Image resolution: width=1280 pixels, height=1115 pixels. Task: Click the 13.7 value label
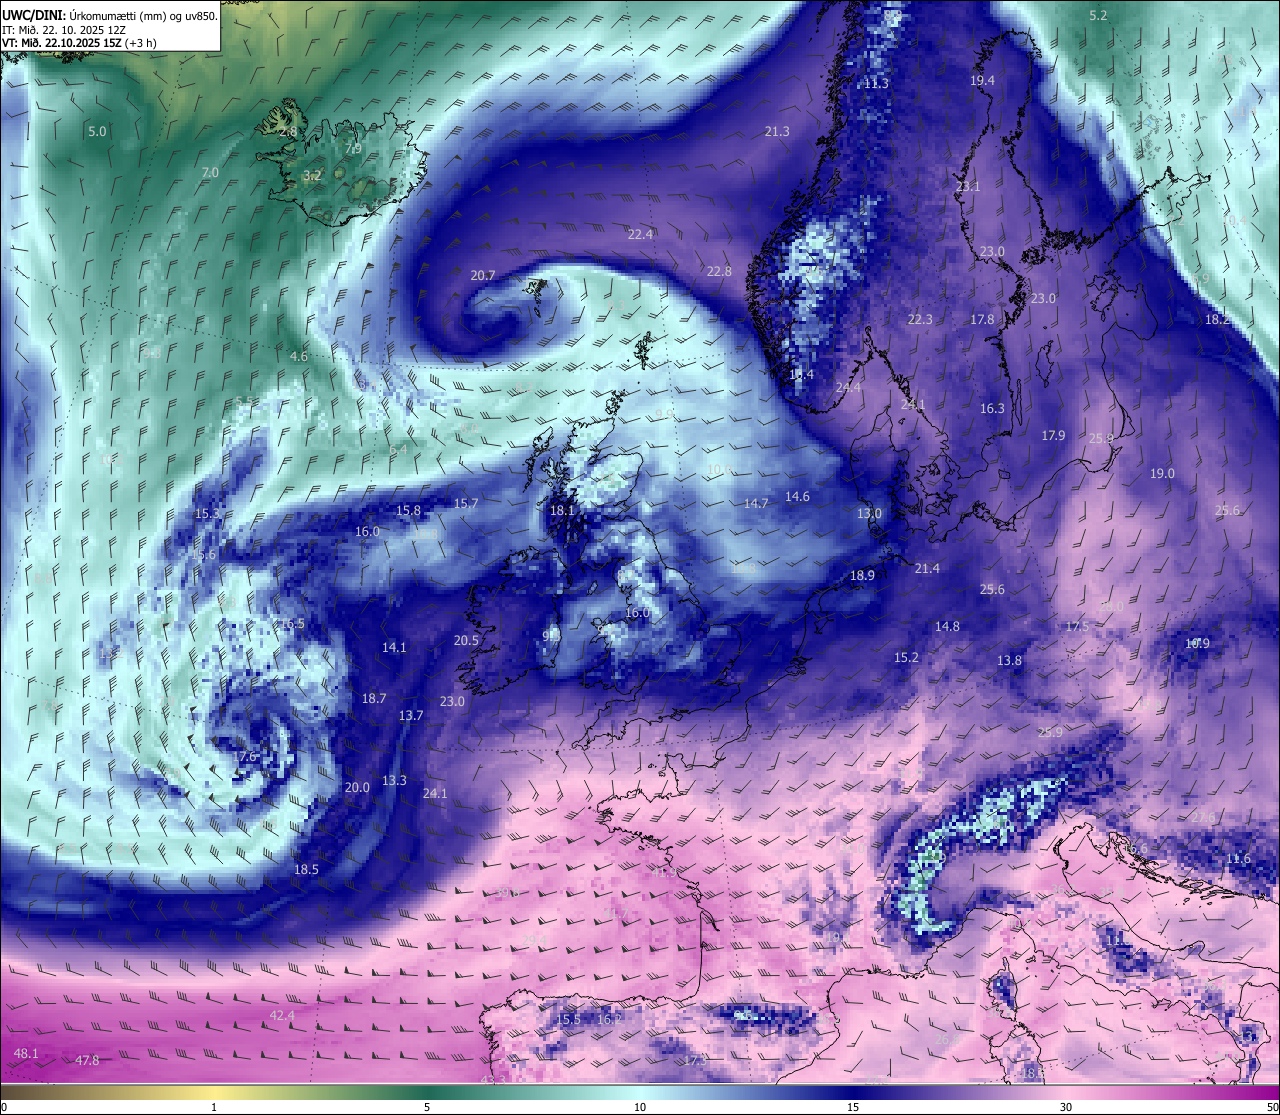point(411,715)
